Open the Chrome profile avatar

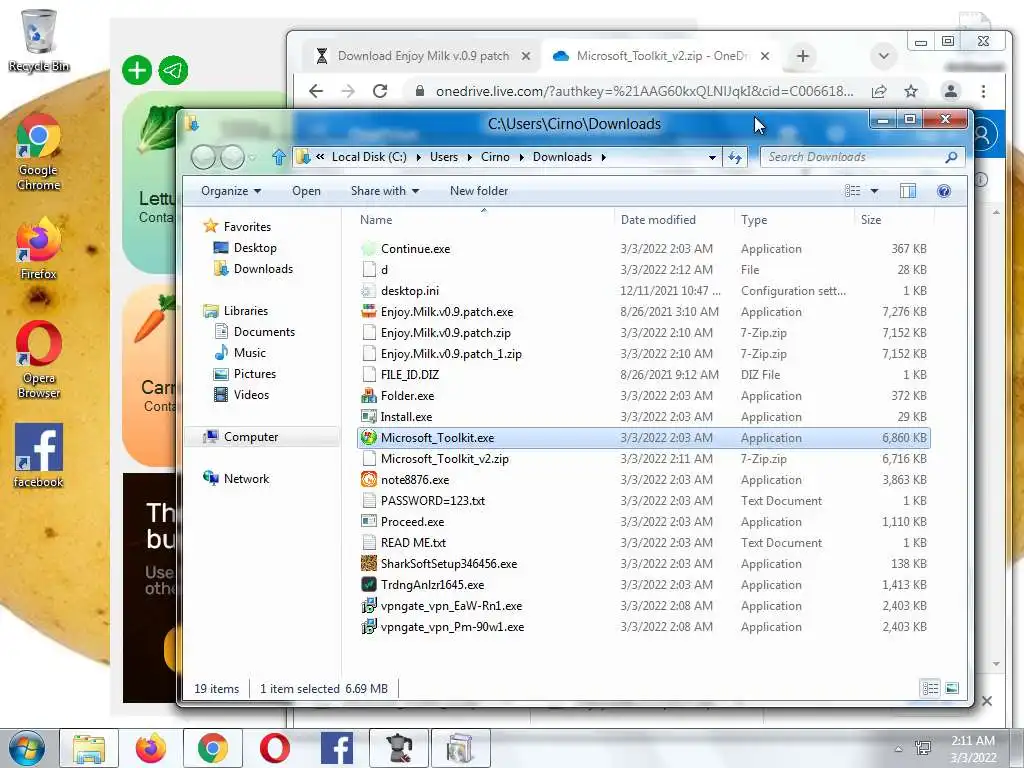tap(951, 91)
